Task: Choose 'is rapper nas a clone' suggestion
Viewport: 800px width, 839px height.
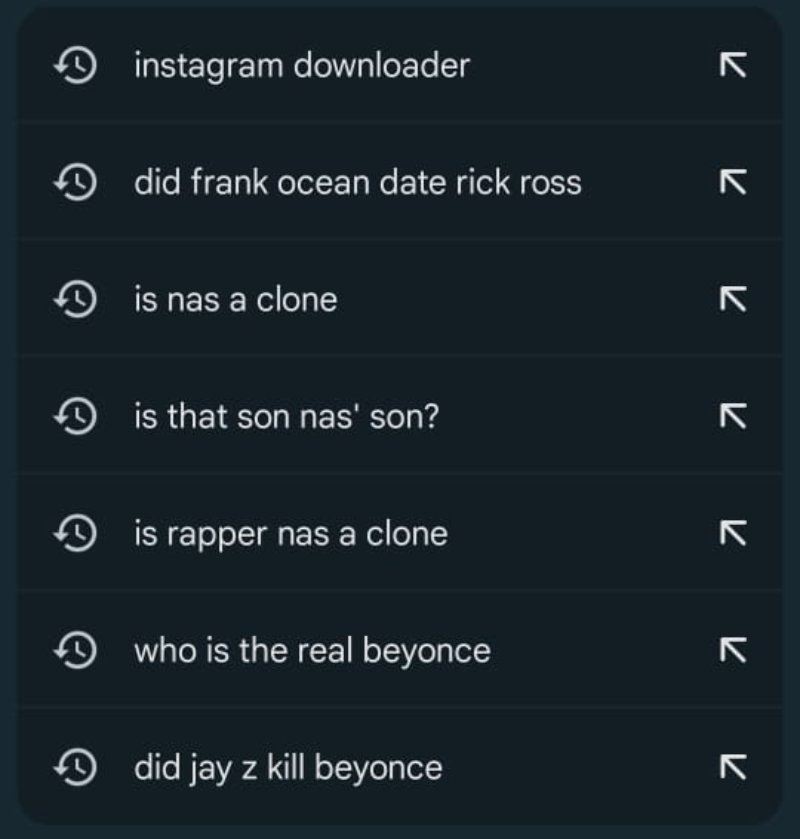Action: (x=290, y=533)
